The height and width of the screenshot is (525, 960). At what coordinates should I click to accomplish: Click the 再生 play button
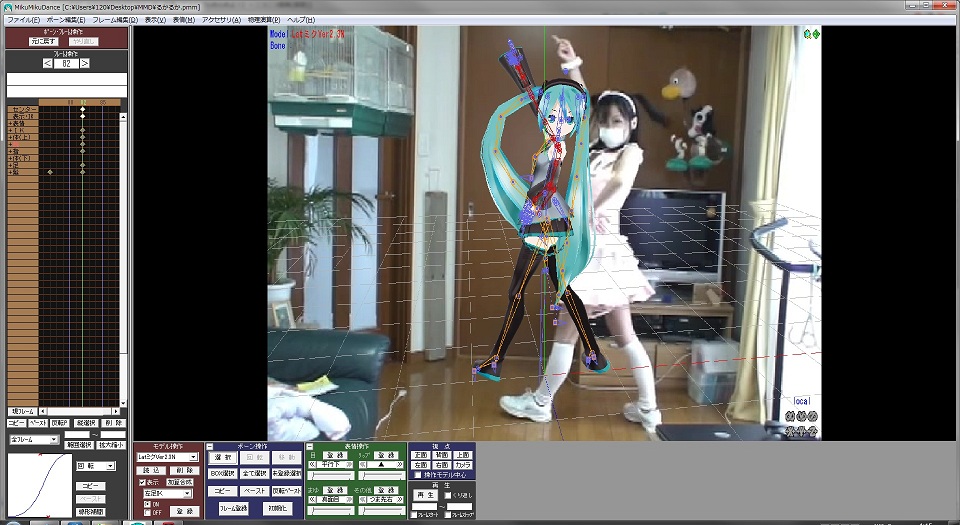click(x=426, y=495)
